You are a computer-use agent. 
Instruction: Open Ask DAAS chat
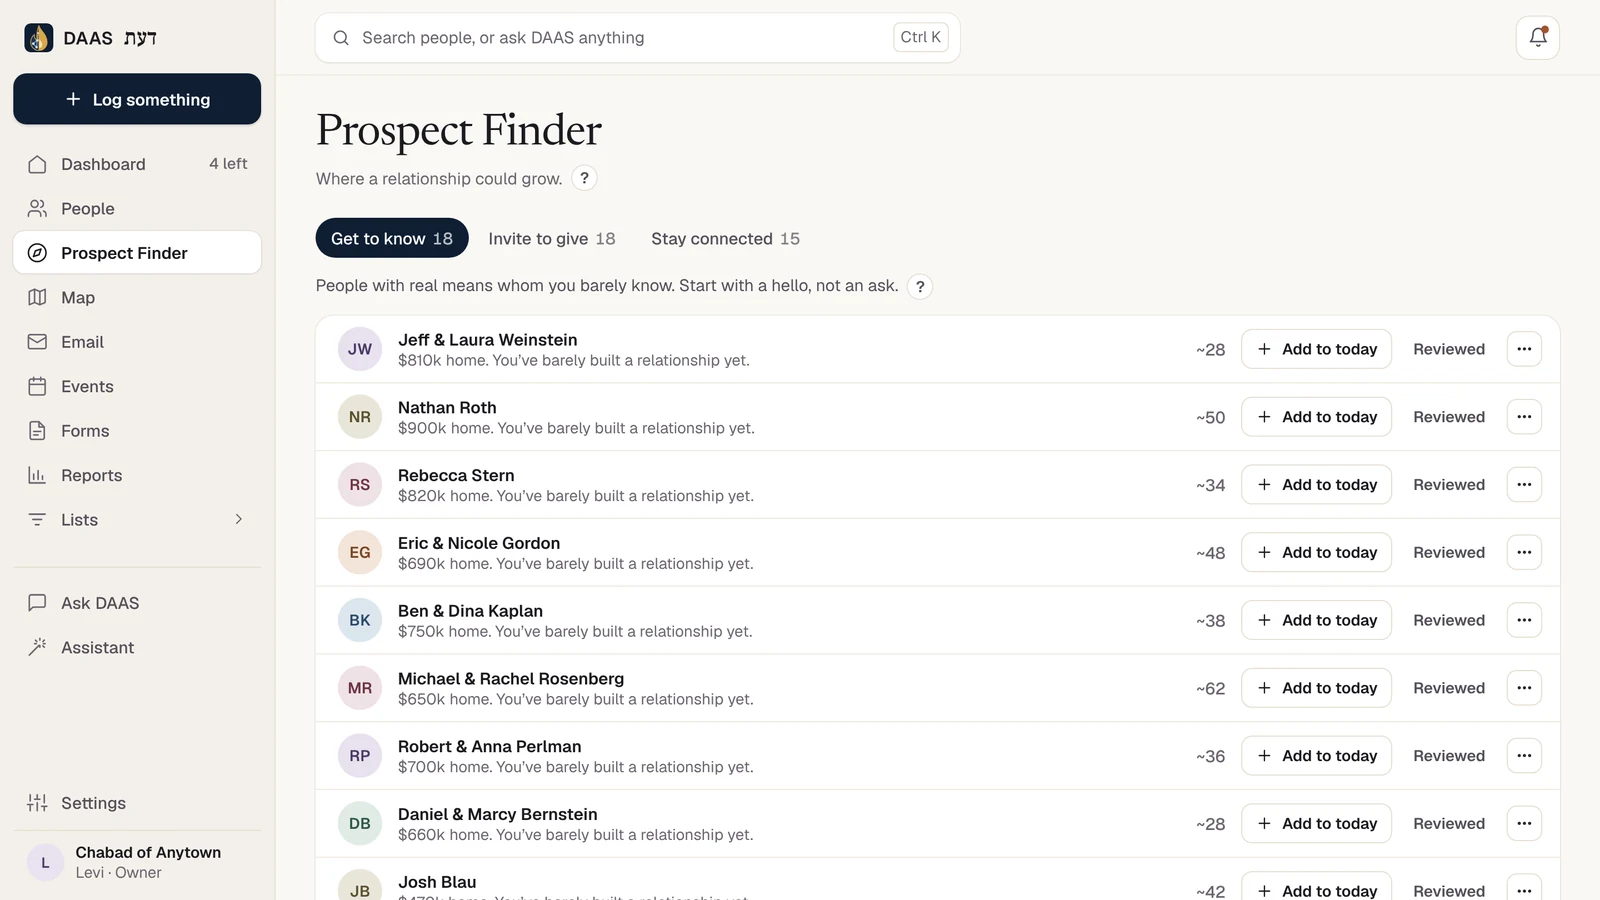point(137,603)
